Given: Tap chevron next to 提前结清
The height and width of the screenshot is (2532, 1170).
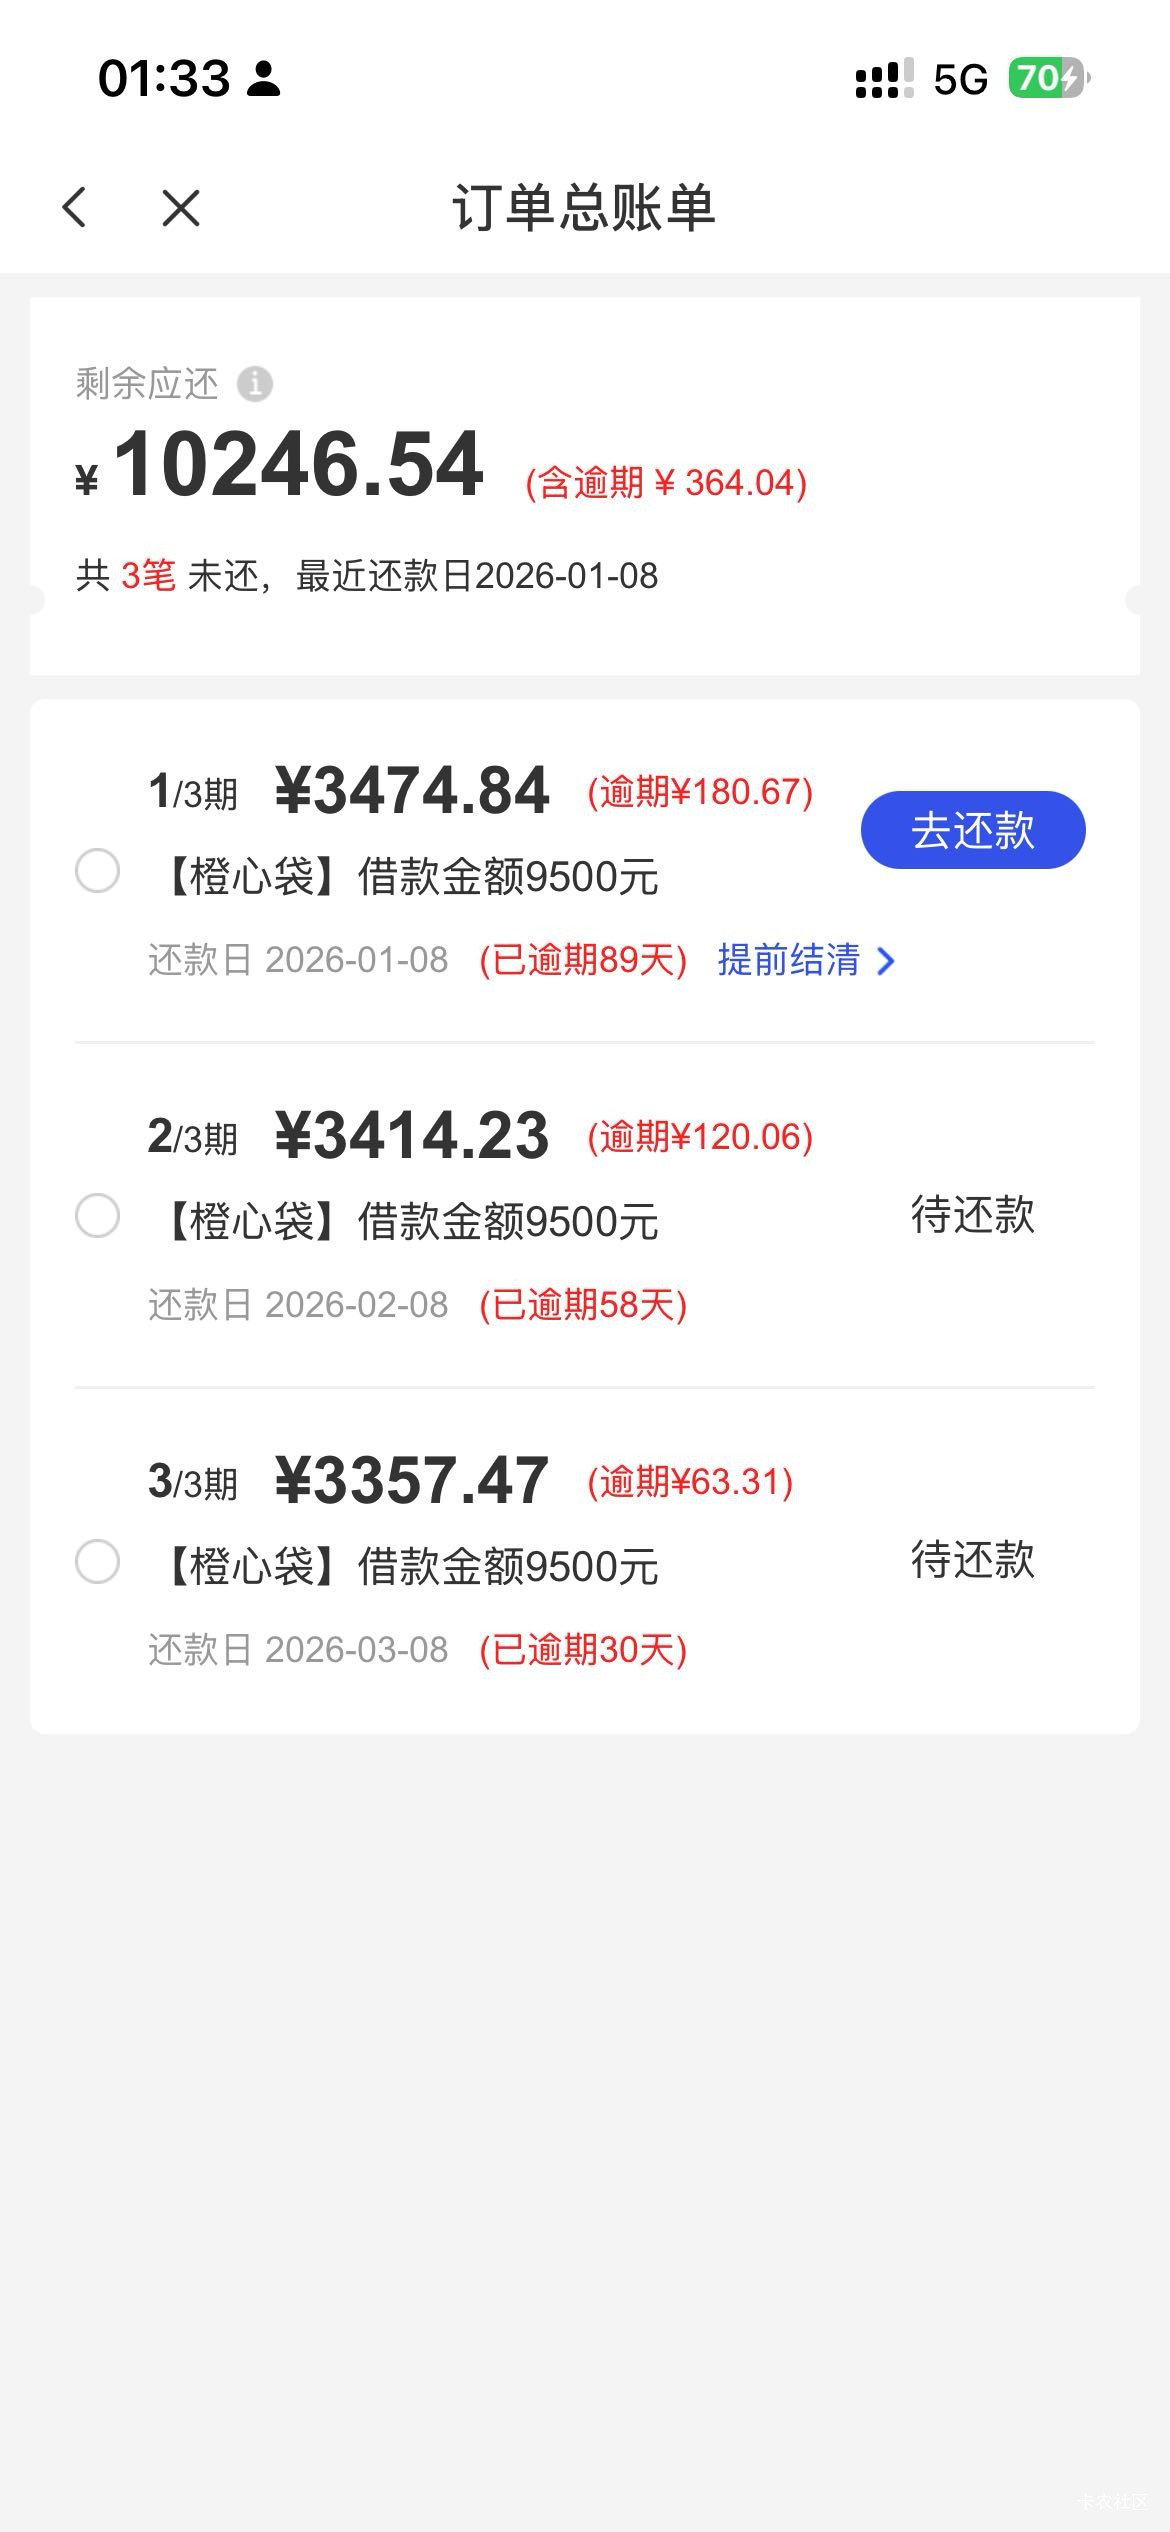Looking at the screenshot, I should coord(885,961).
